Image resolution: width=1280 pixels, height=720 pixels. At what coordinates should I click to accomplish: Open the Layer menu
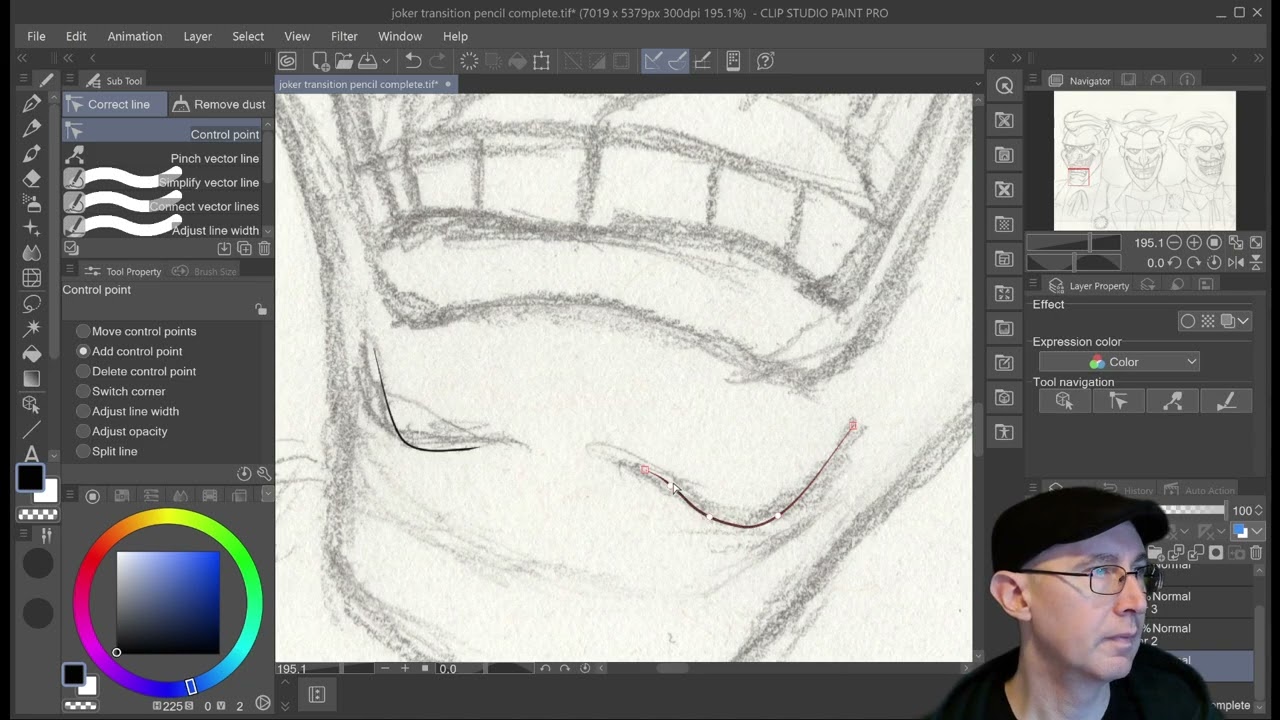[x=198, y=36]
